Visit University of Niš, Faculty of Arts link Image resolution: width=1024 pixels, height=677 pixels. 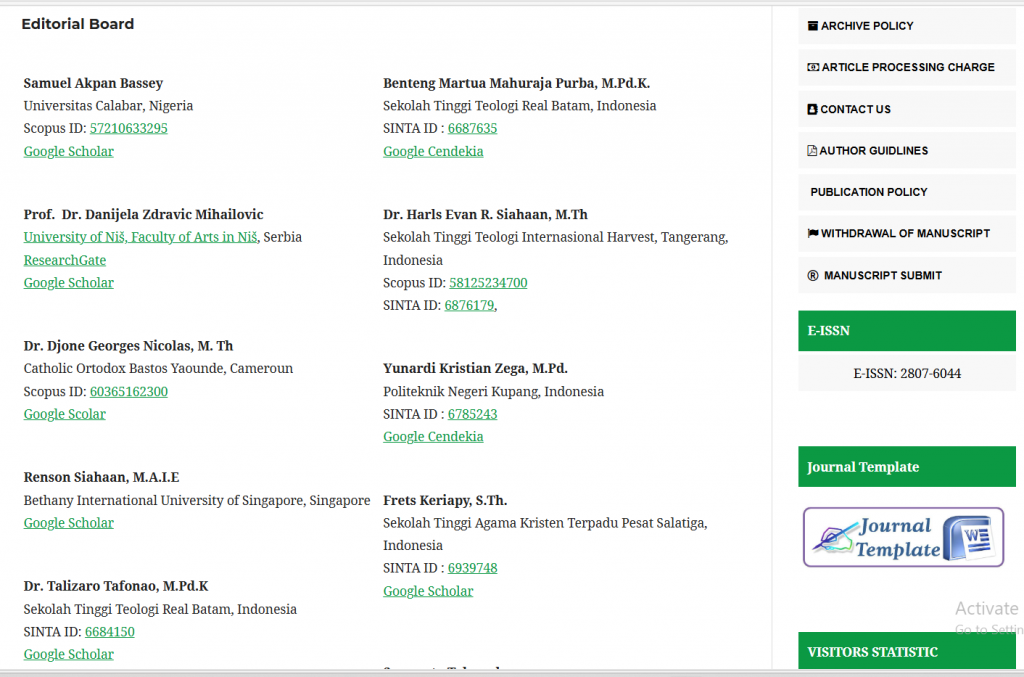(141, 238)
